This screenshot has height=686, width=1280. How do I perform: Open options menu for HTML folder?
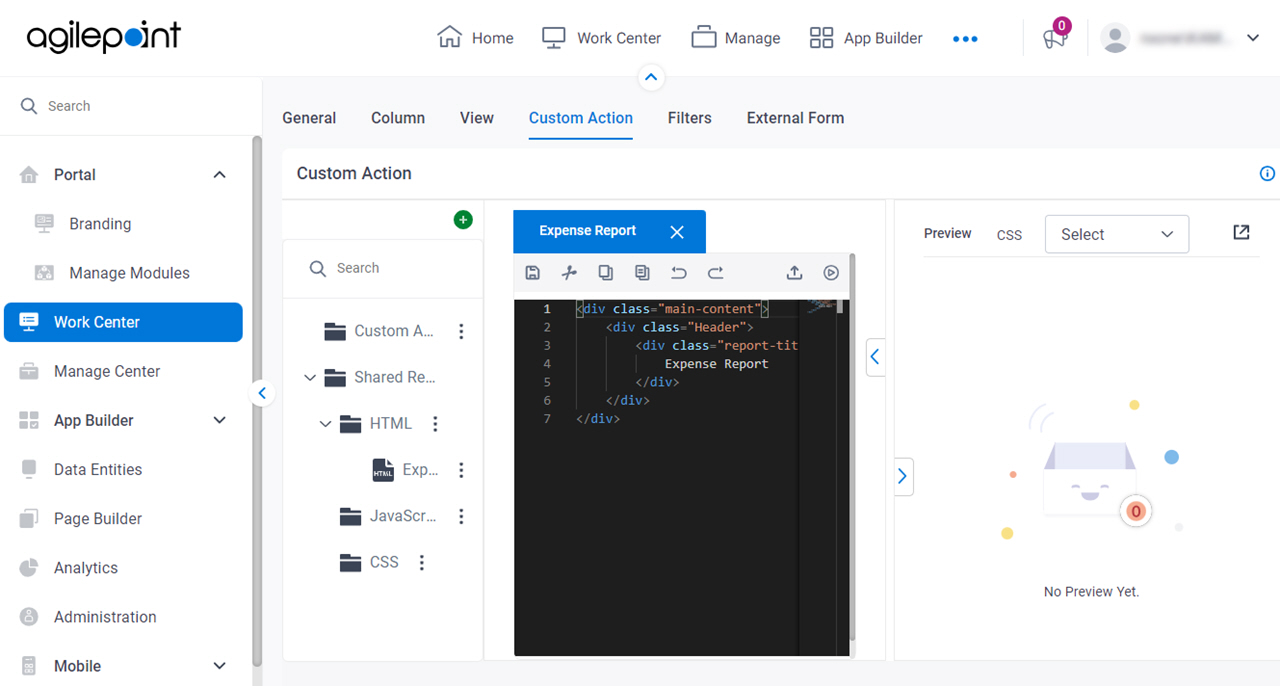pyautogui.click(x=435, y=424)
